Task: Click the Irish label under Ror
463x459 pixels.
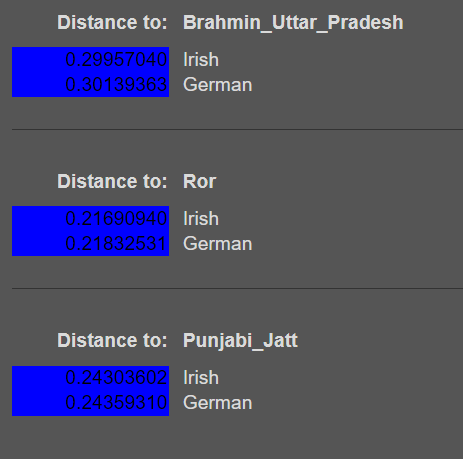Action: click(x=201, y=219)
